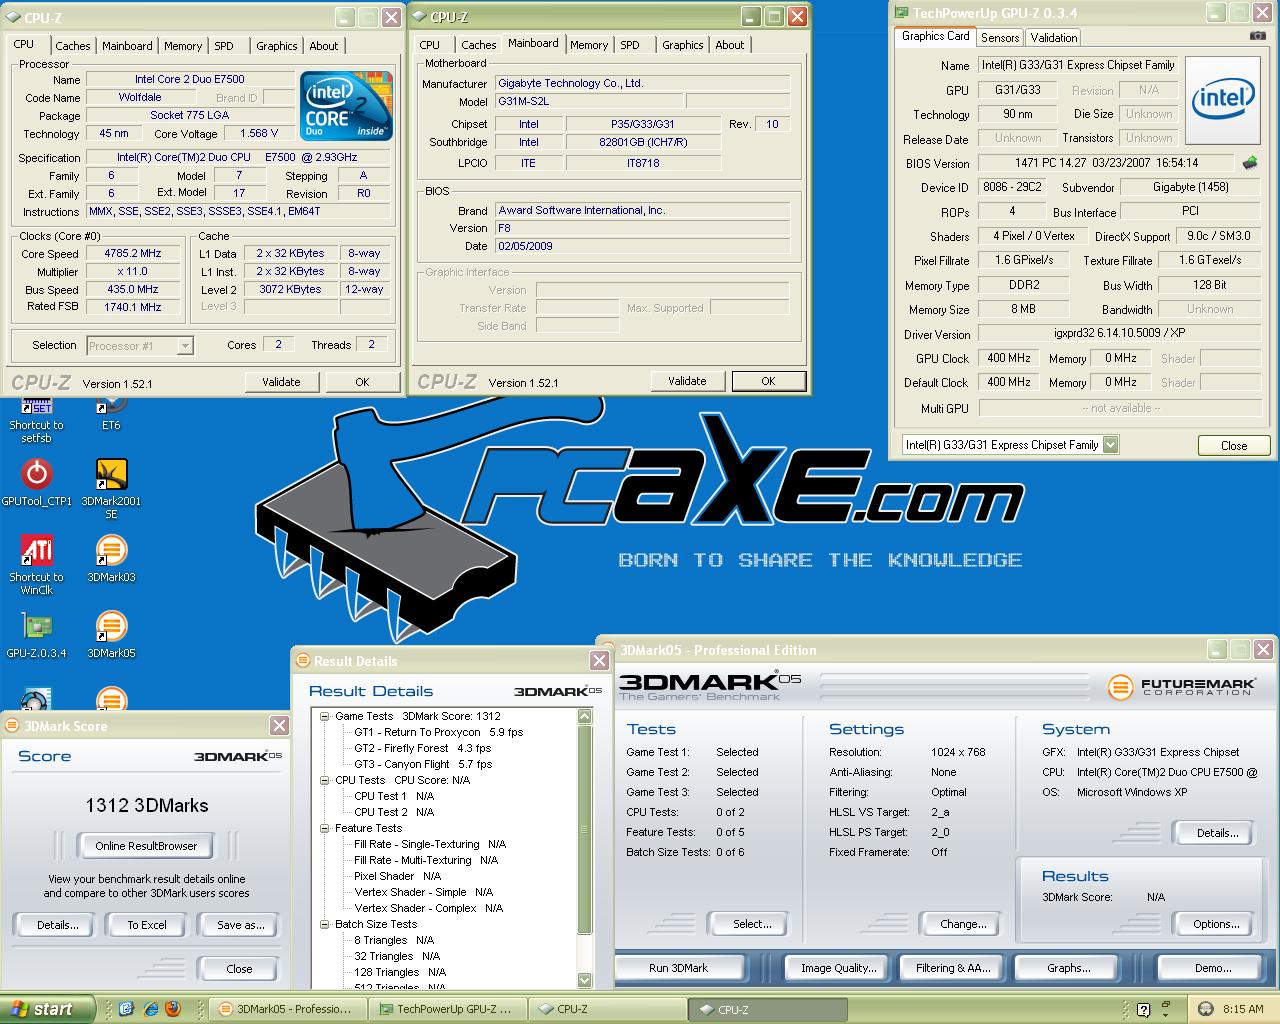The image size is (1280, 1024).
Task: Open Firefox from the quick launch bar
Action: 172,1009
